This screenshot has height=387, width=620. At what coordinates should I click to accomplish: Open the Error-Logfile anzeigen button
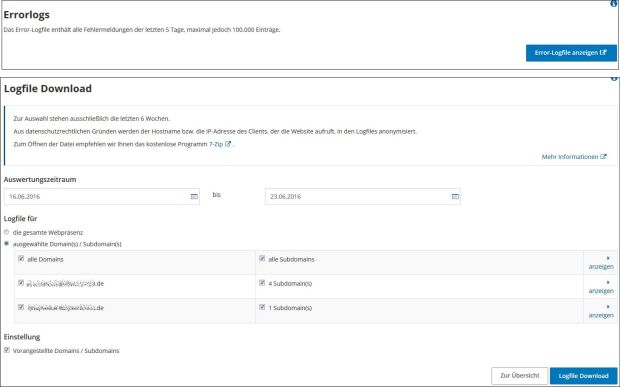[x=571, y=53]
